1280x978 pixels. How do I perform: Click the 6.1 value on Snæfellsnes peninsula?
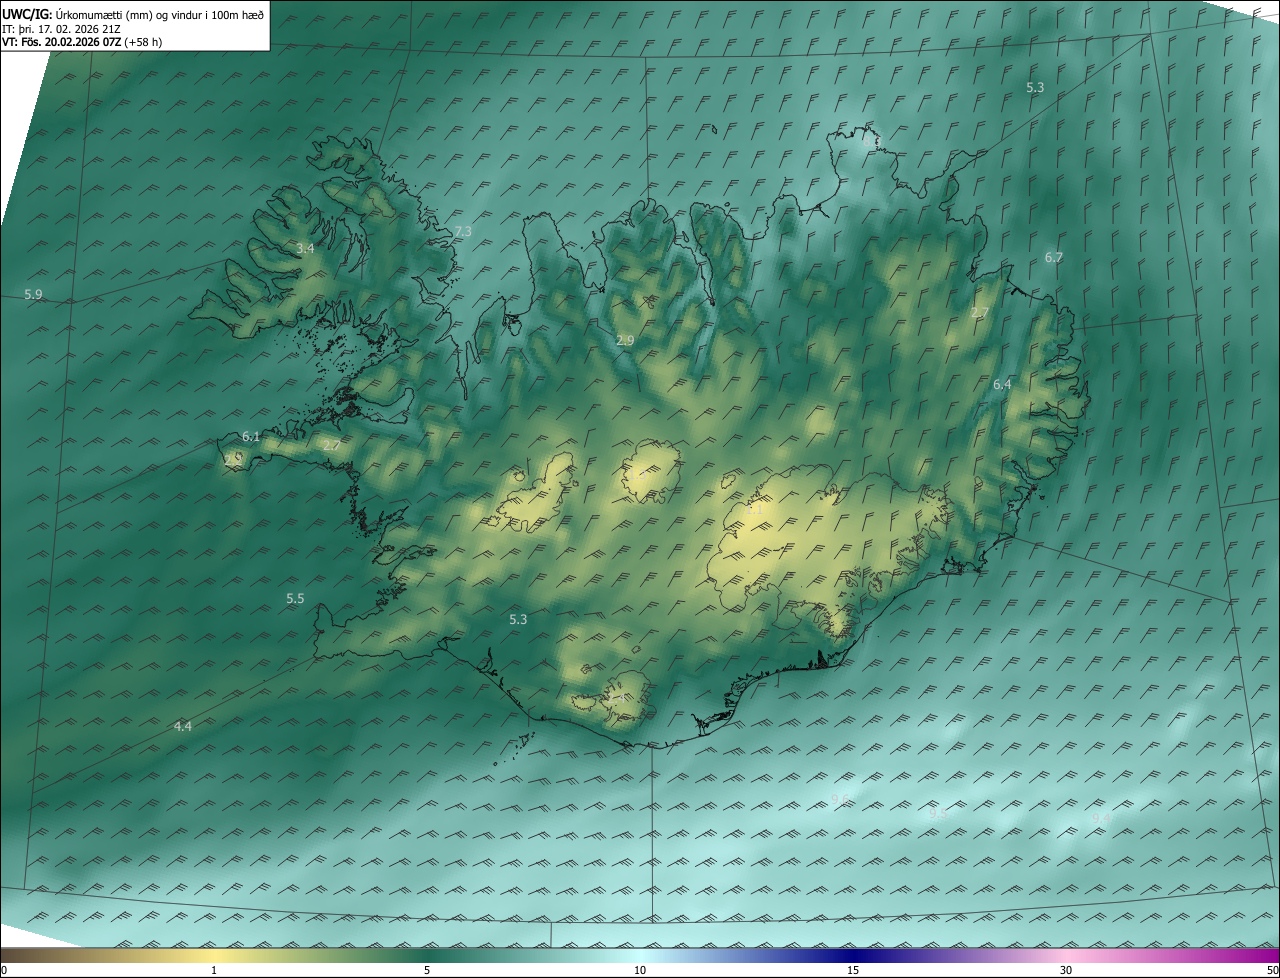[x=251, y=436]
